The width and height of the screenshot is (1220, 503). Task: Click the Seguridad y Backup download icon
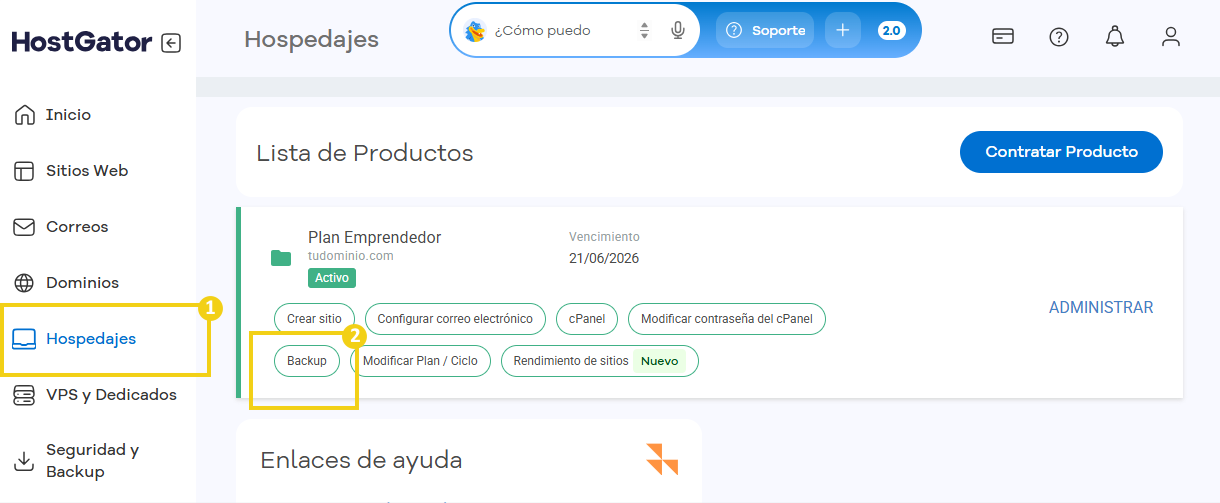pos(25,461)
